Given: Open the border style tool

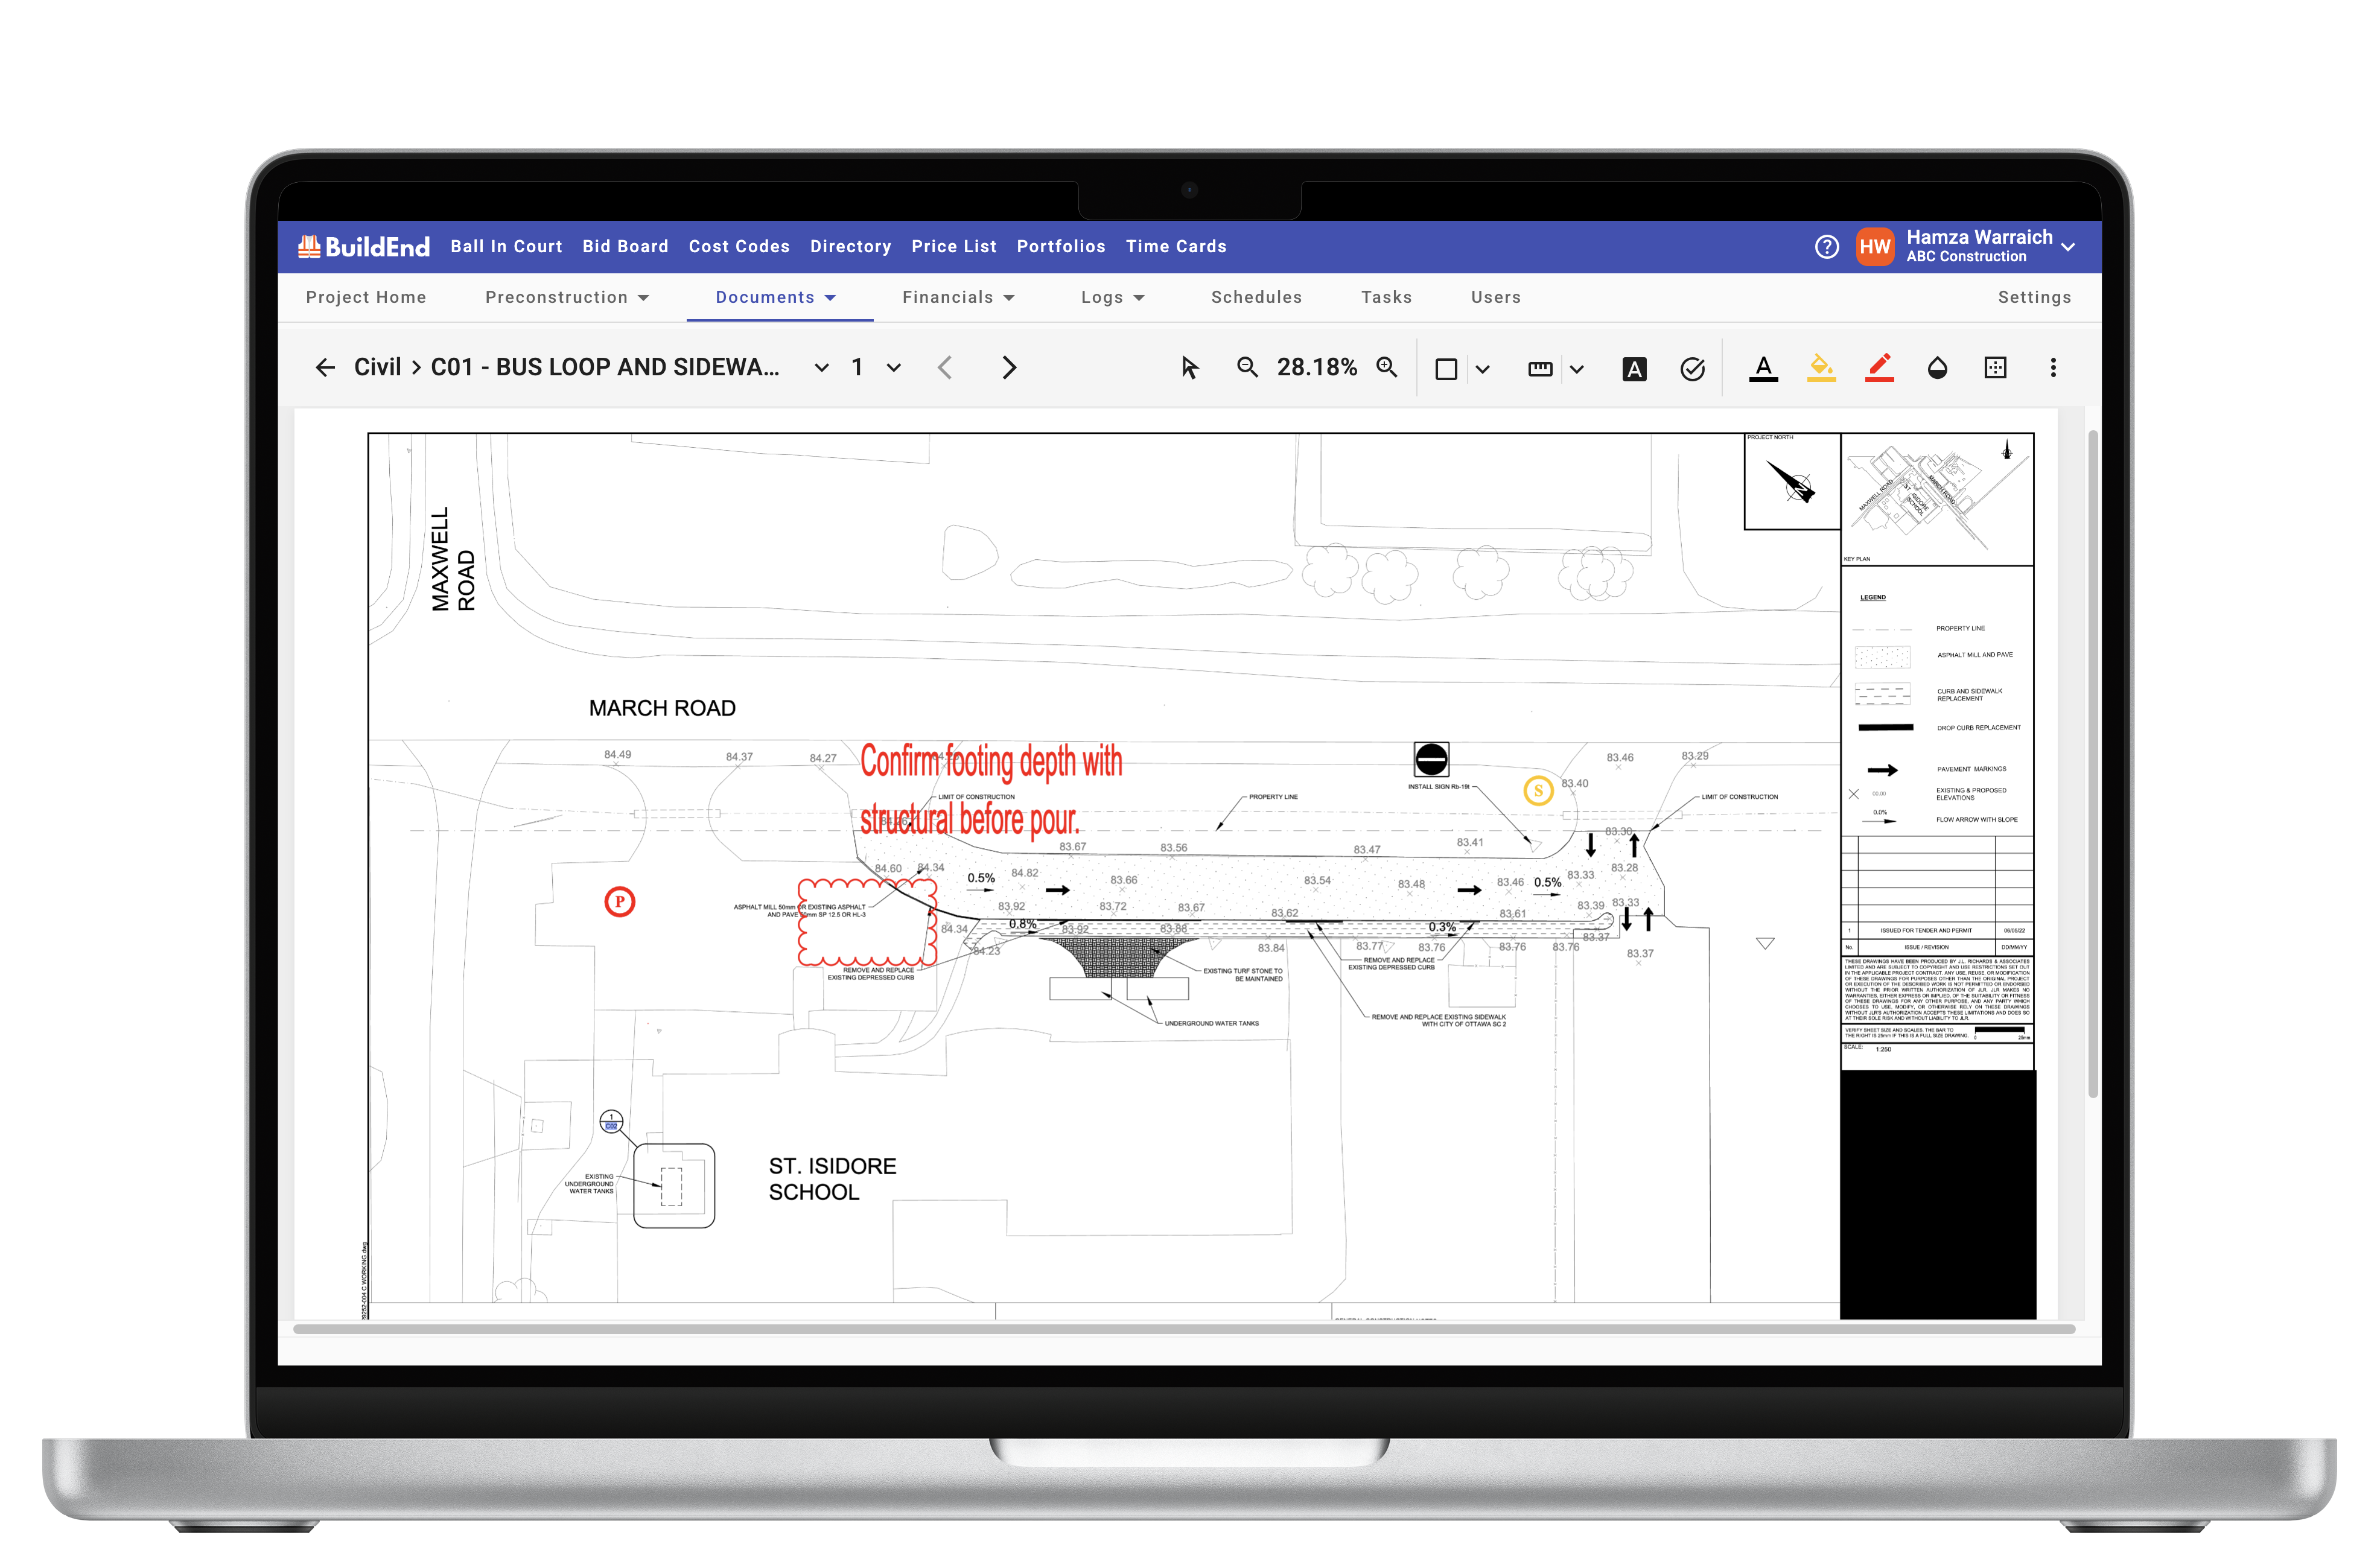Looking at the screenshot, I should click(x=1995, y=368).
